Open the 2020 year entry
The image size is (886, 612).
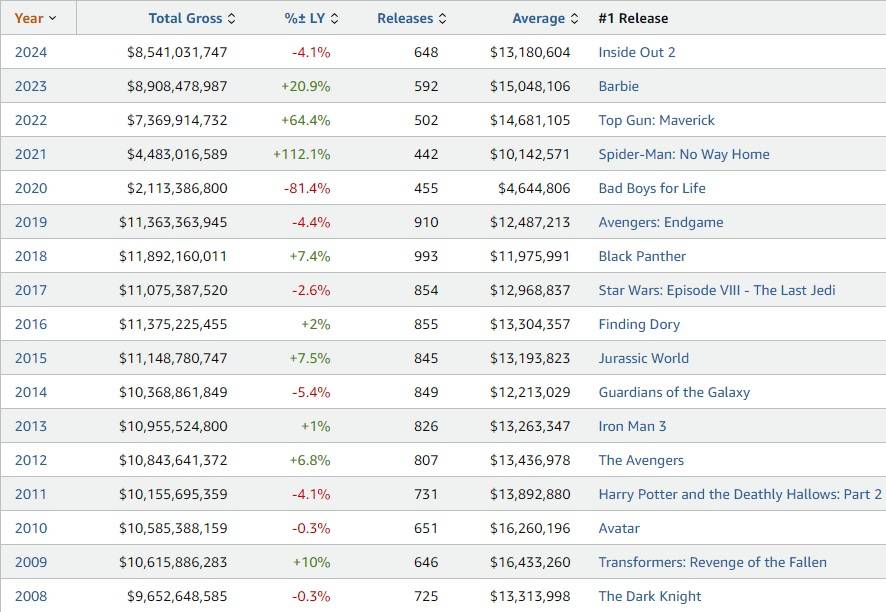(31, 188)
